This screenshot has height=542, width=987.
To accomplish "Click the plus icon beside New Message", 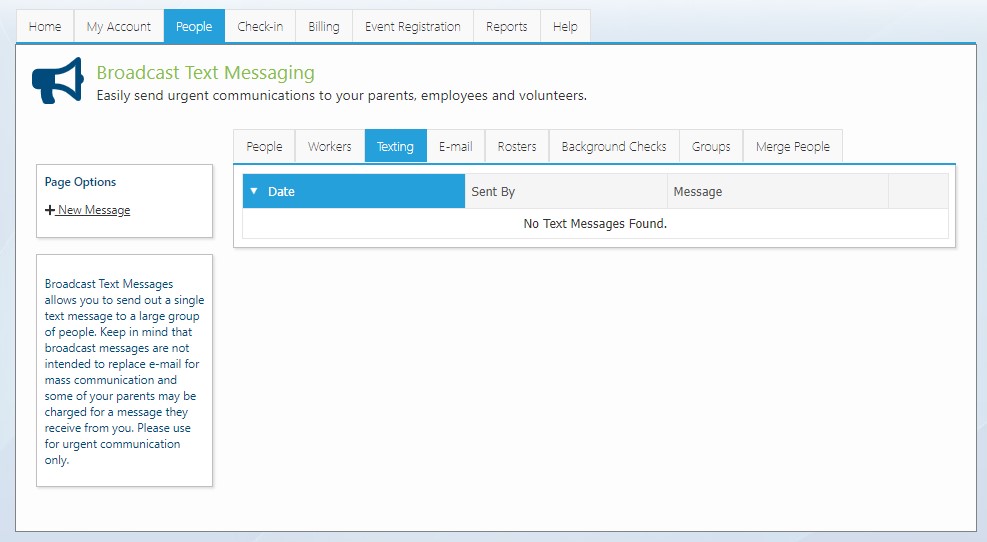I will coord(50,210).
